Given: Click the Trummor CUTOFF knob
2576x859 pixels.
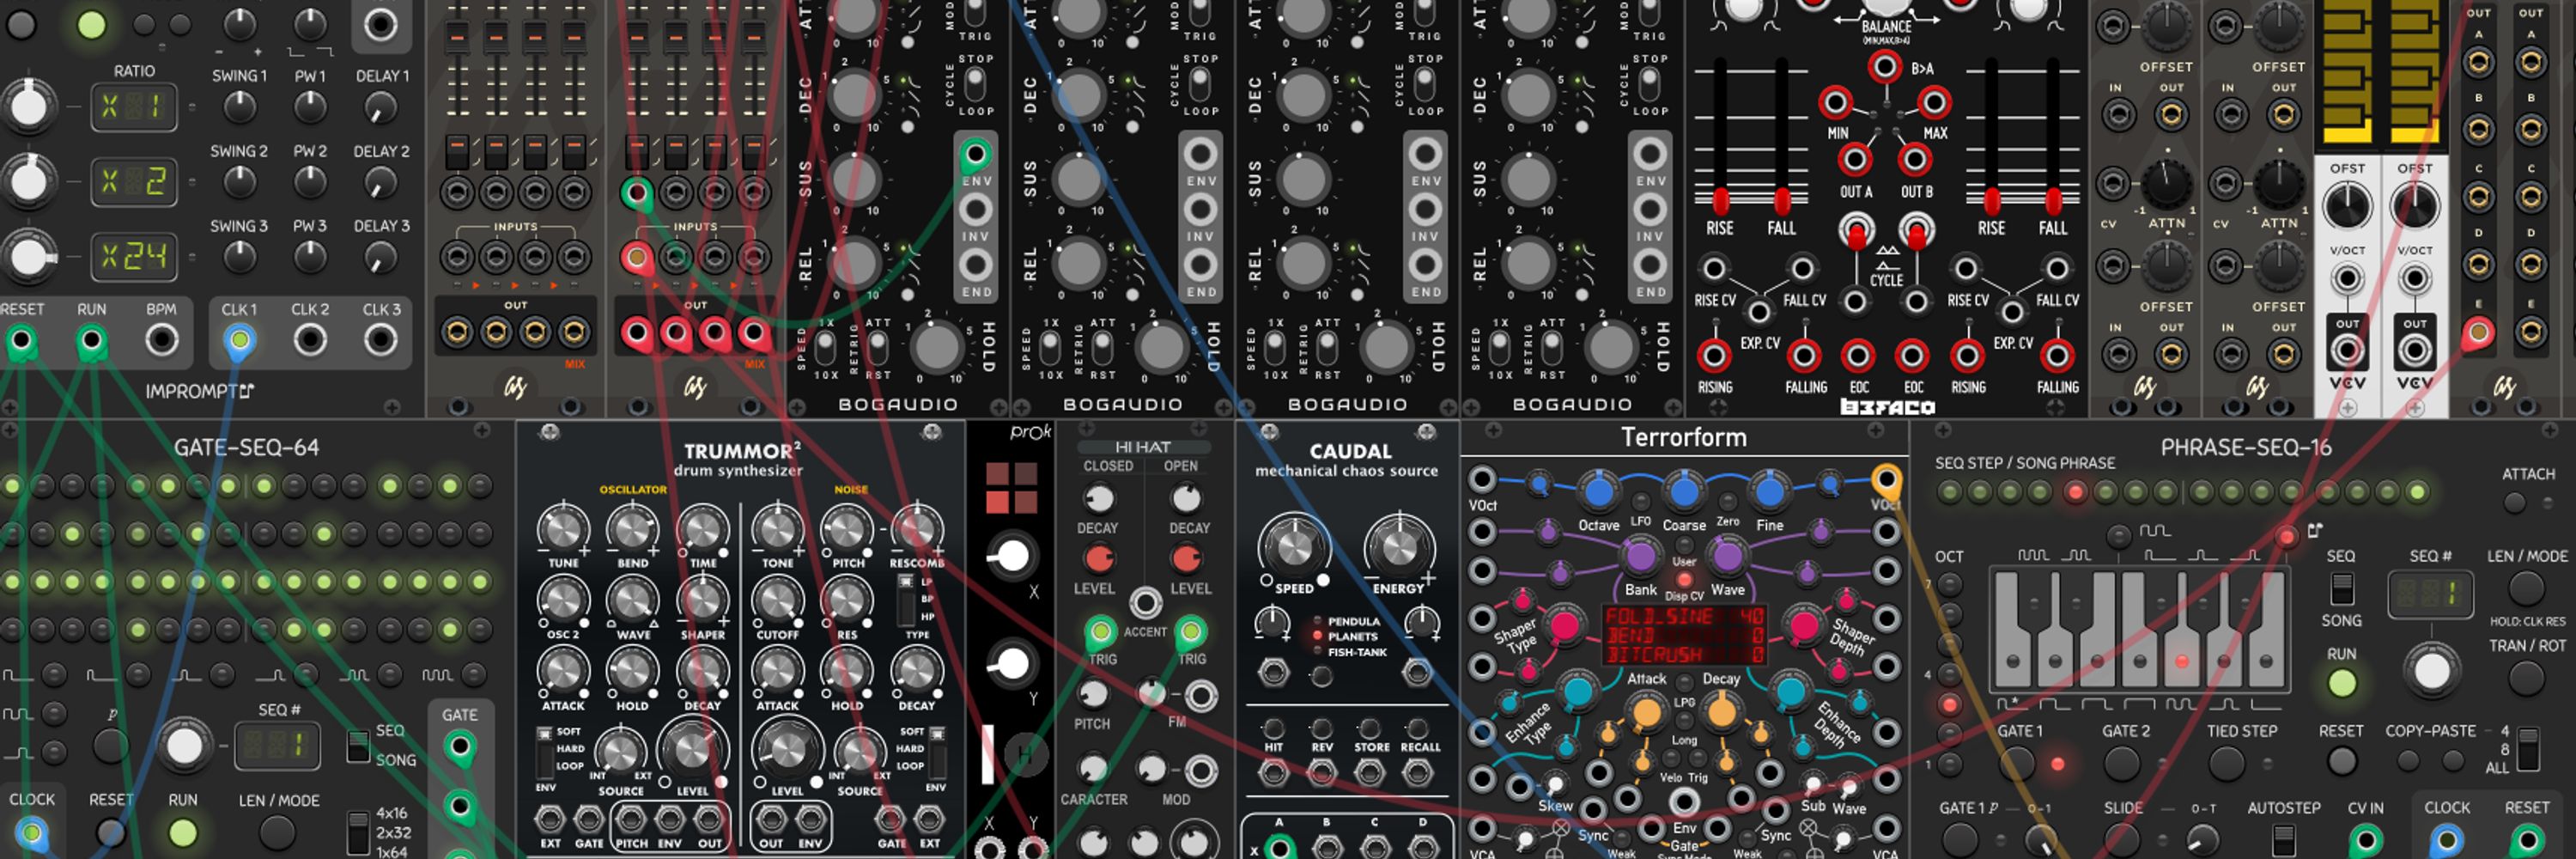Looking at the screenshot, I should (x=777, y=600).
